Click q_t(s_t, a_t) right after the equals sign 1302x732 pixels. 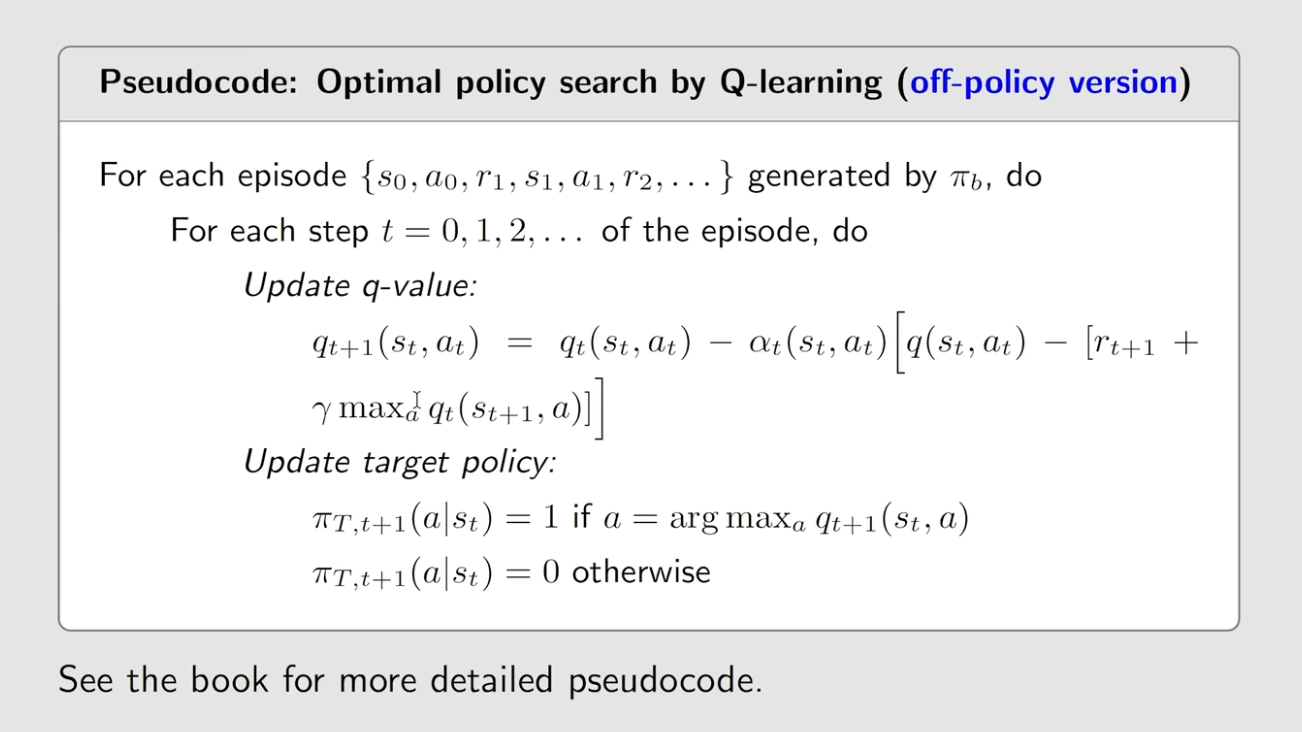625,344
